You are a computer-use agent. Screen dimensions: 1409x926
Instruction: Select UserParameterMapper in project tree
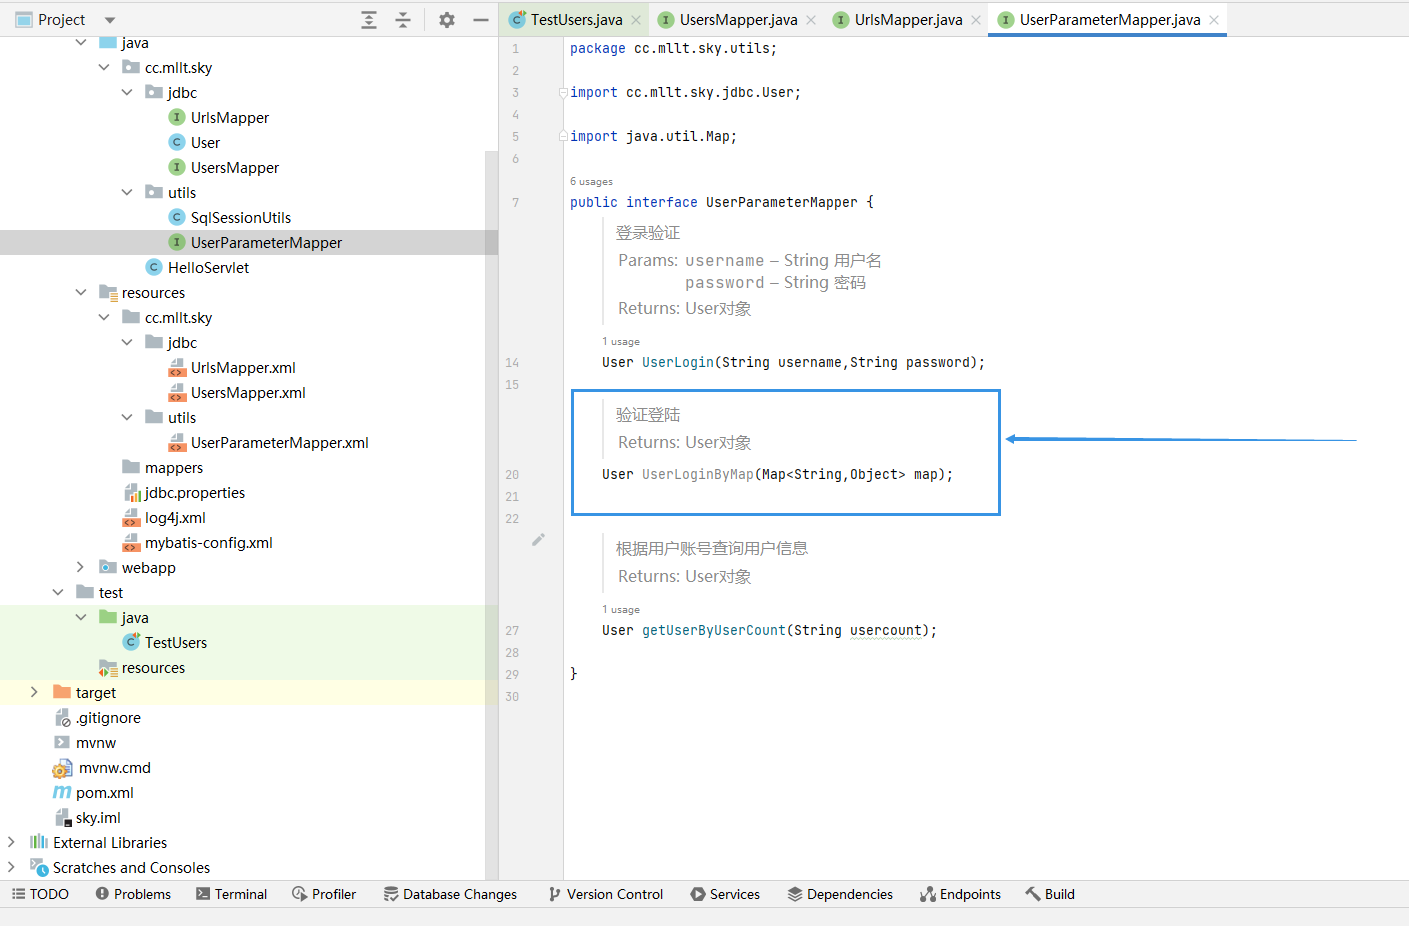pos(266,242)
